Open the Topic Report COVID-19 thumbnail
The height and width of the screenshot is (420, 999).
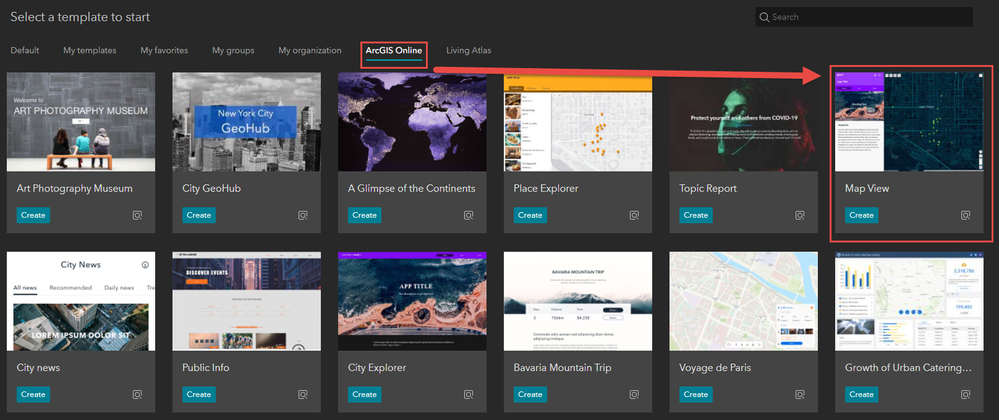point(744,122)
